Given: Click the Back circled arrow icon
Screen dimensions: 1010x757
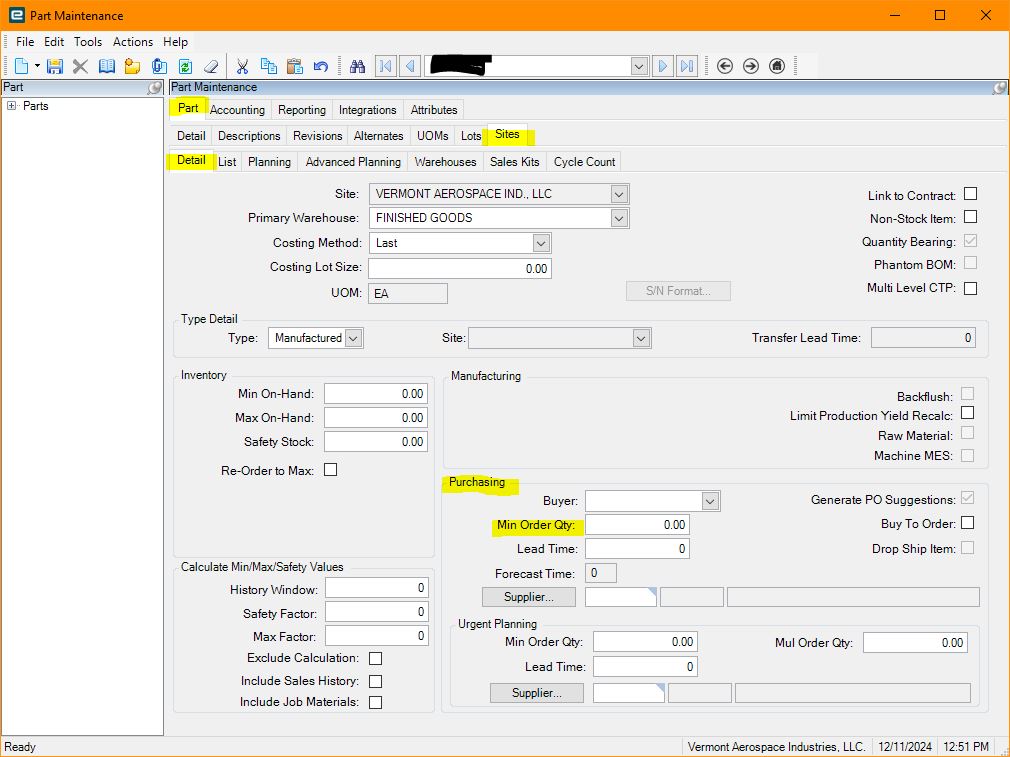Looking at the screenshot, I should coord(725,66).
